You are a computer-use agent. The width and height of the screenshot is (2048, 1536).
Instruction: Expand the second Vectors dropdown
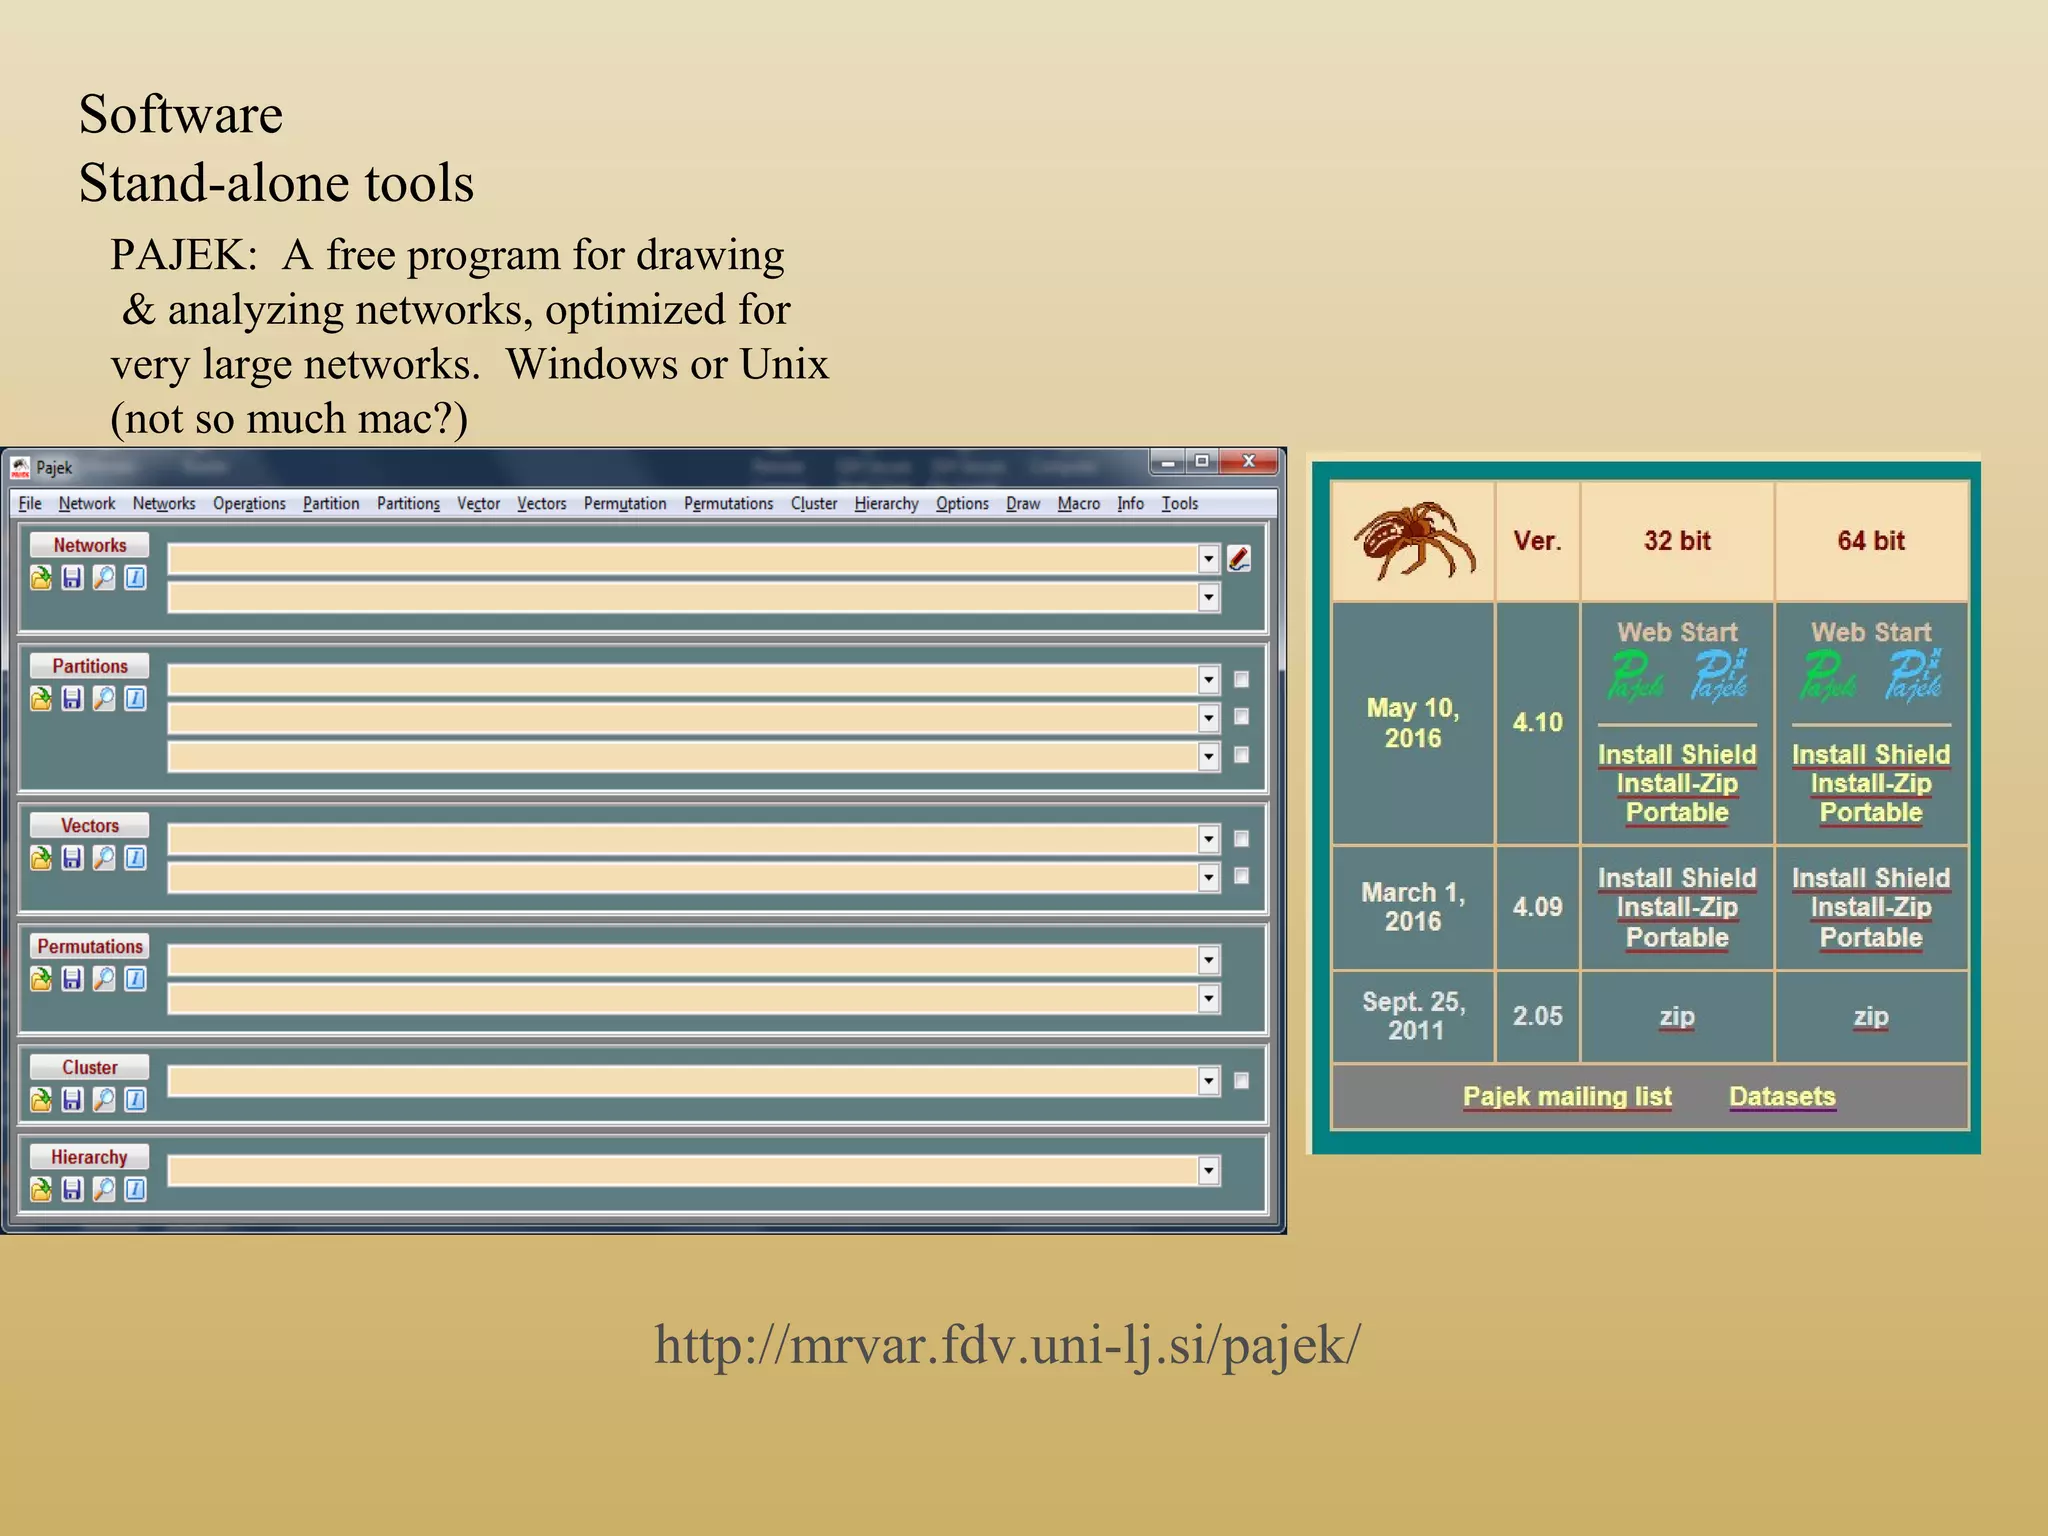pyautogui.click(x=1209, y=877)
